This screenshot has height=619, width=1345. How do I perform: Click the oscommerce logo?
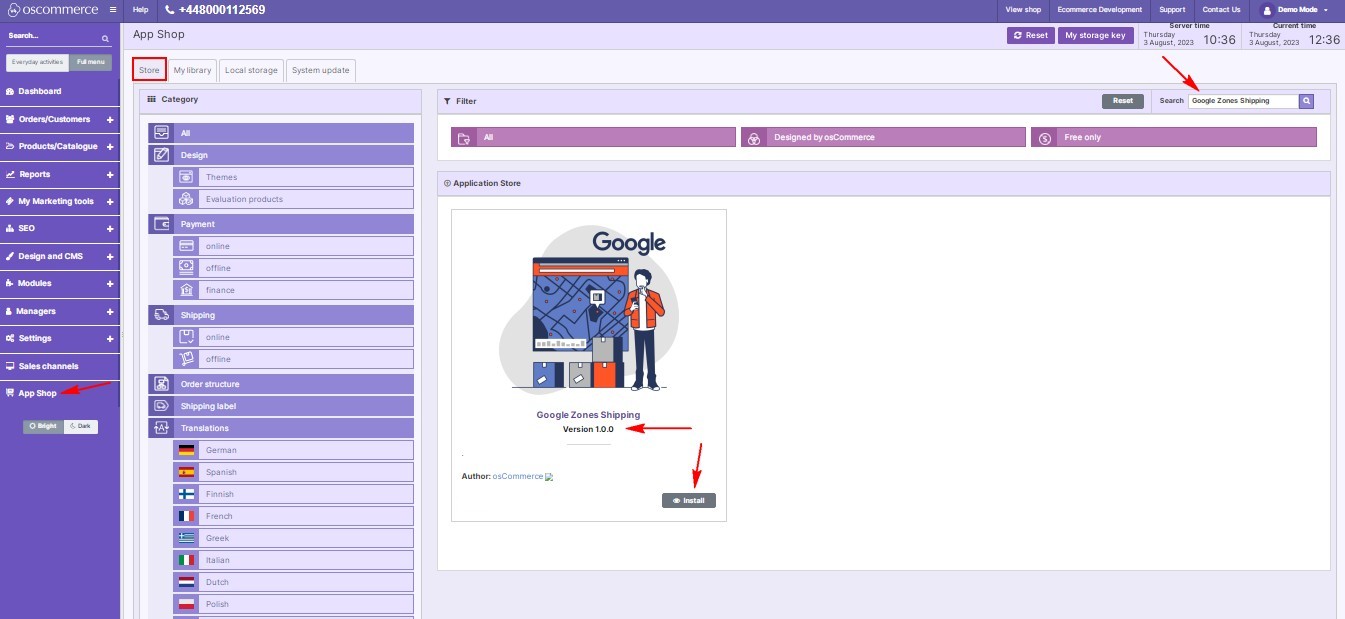tap(52, 10)
